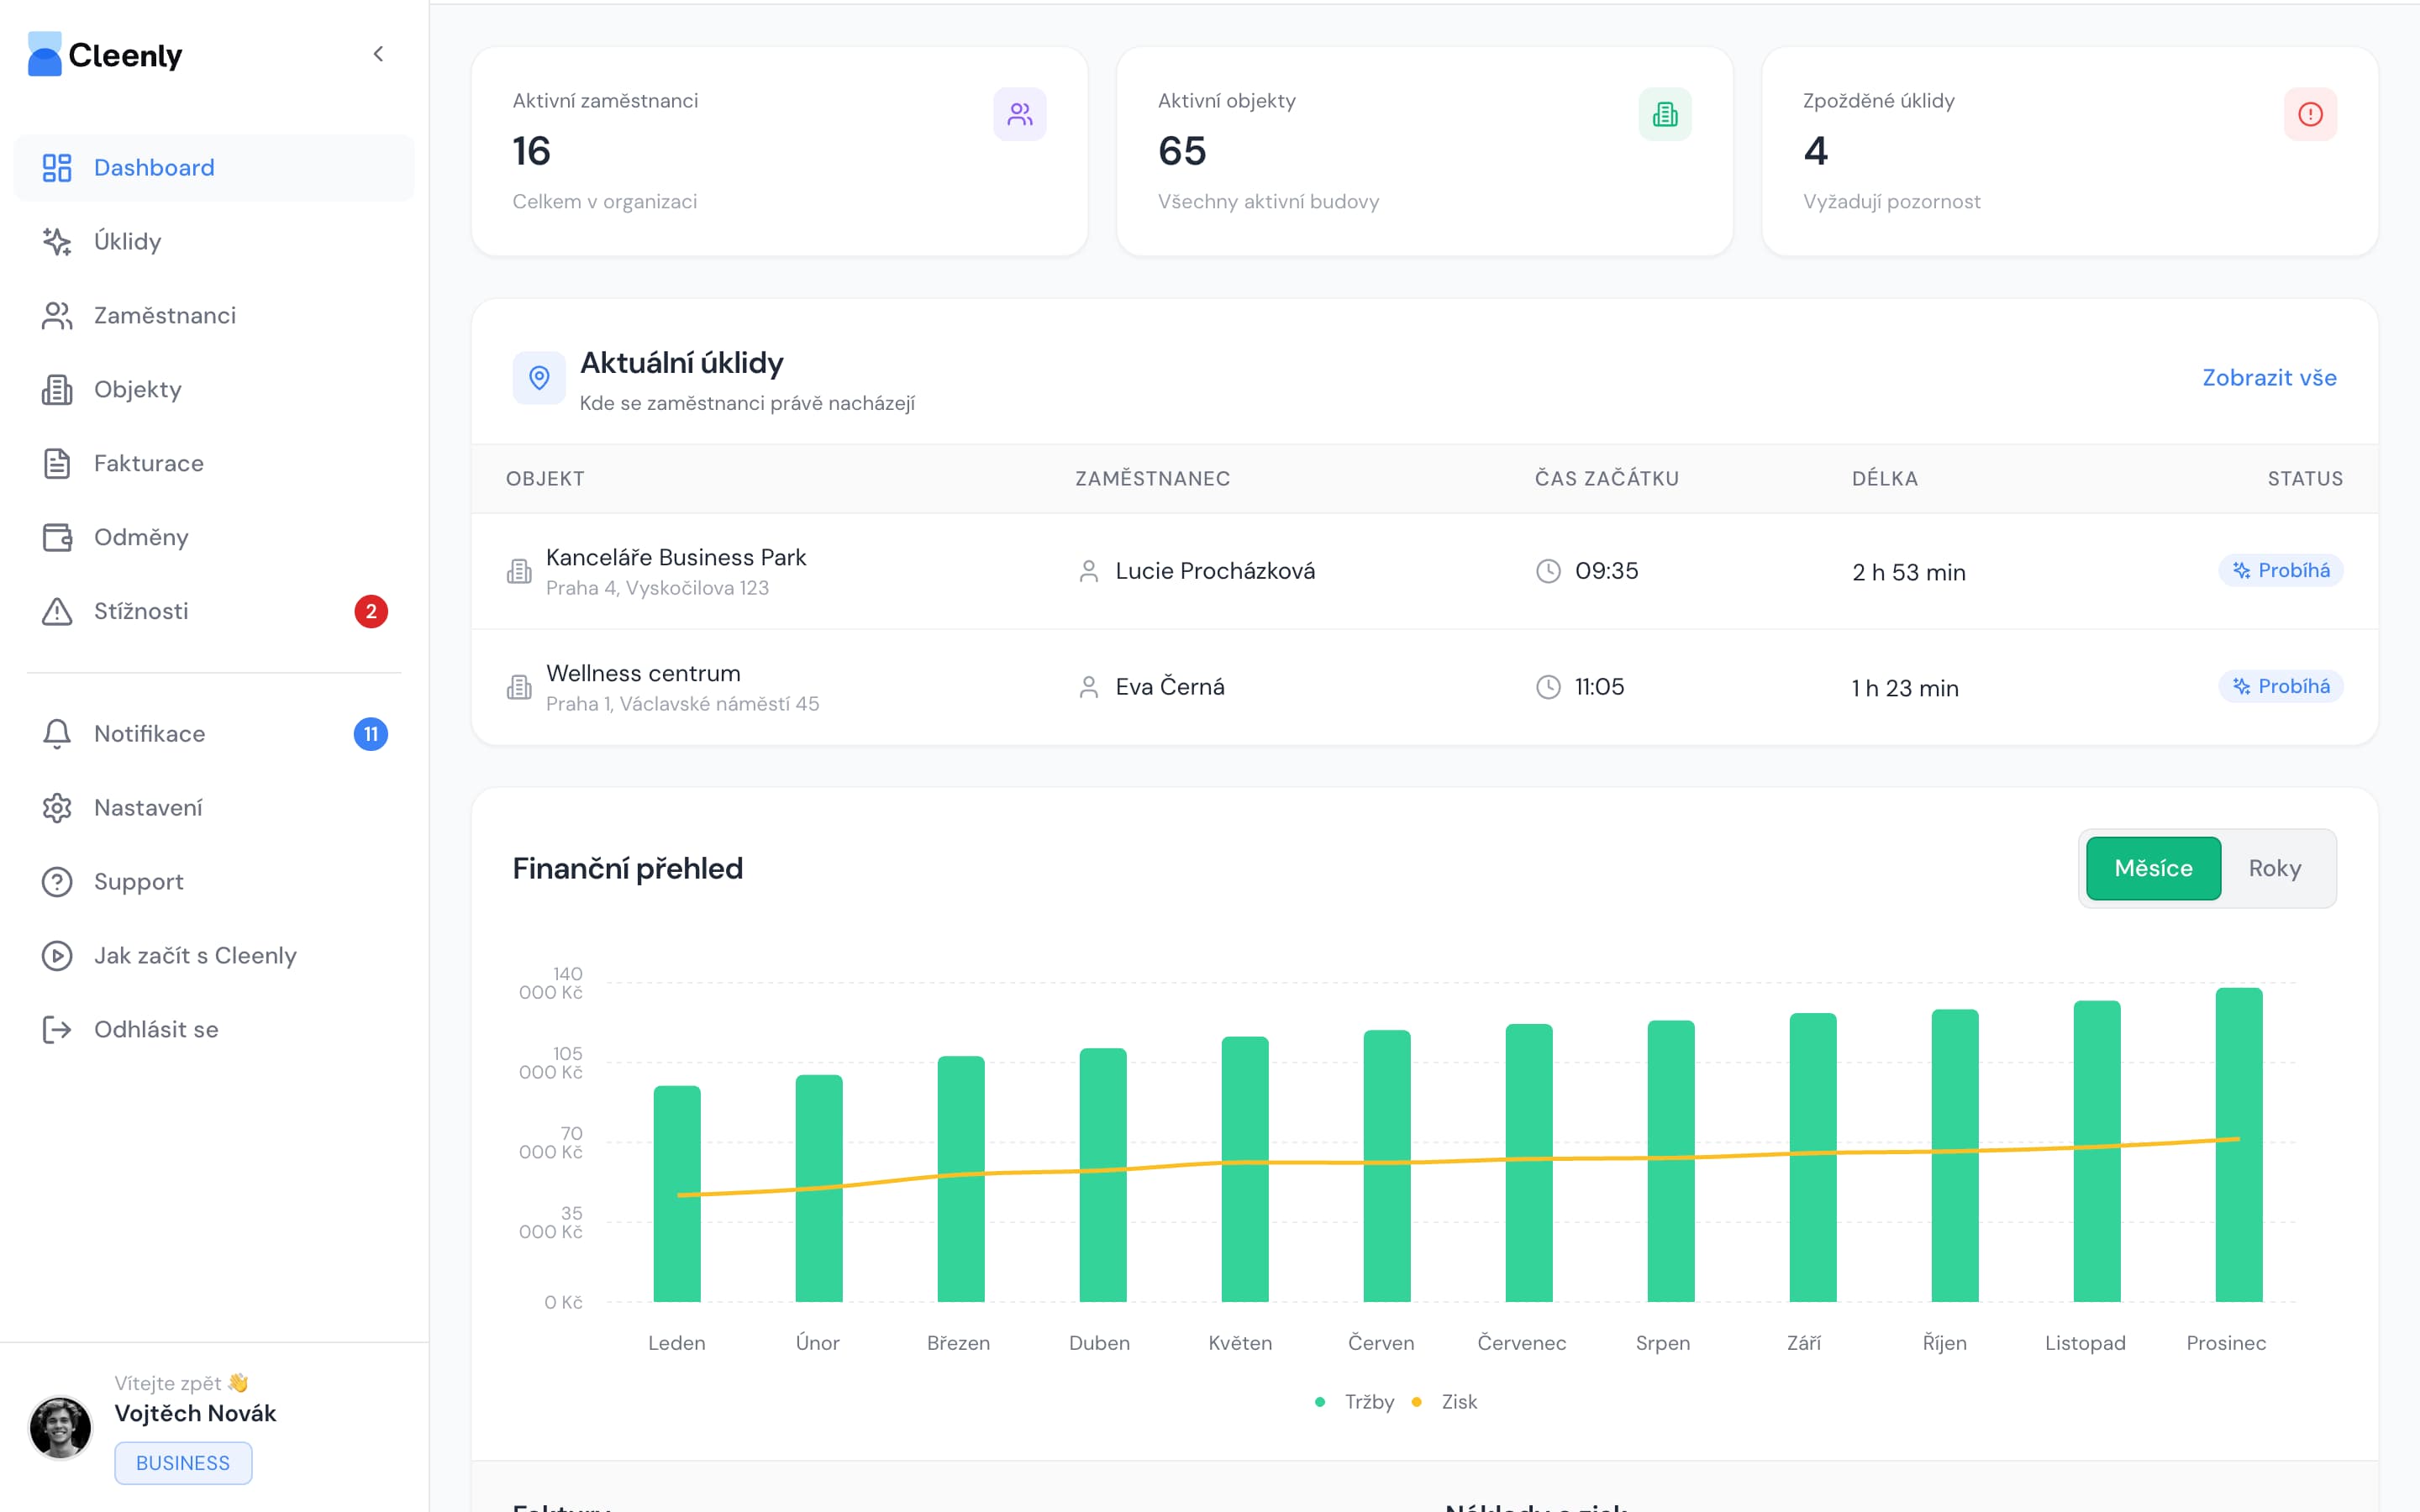The height and width of the screenshot is (1512, 2420).
Task: Collapse the sidebar with the chevron arrow
Action: tap(378, 54)
